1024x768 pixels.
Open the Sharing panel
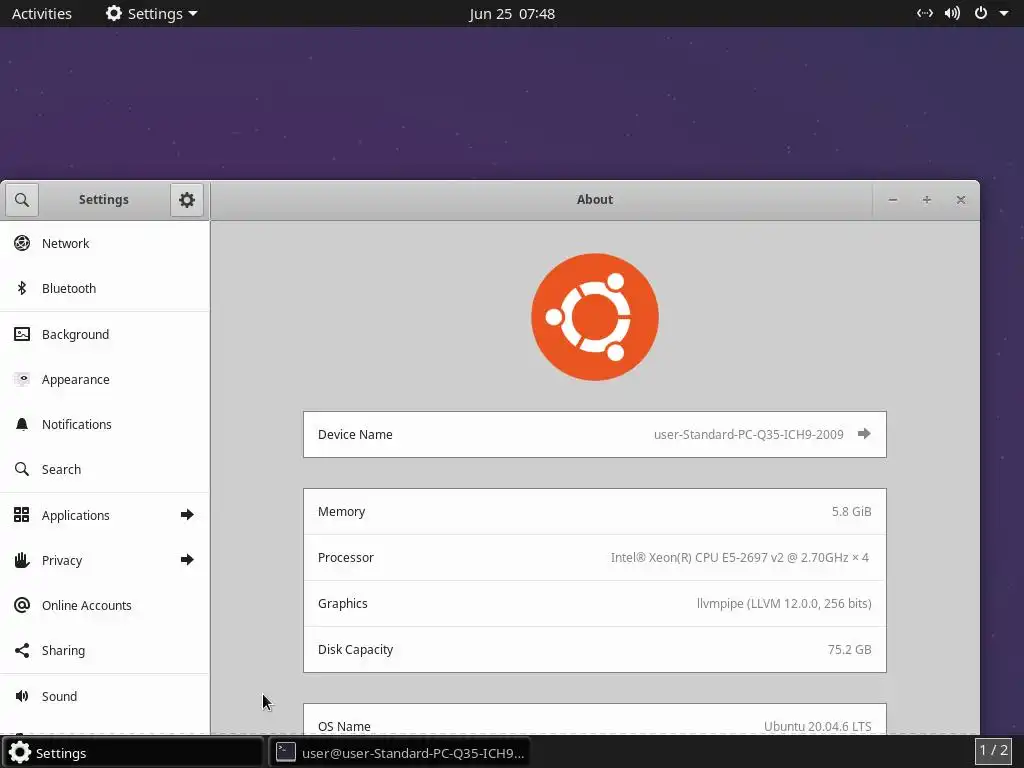(104, 650)
